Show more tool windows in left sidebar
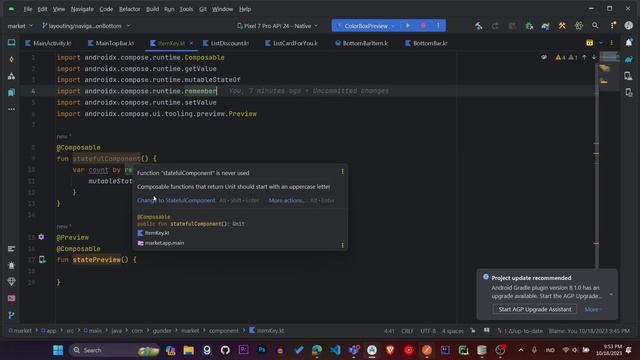 tap(11, 109)
